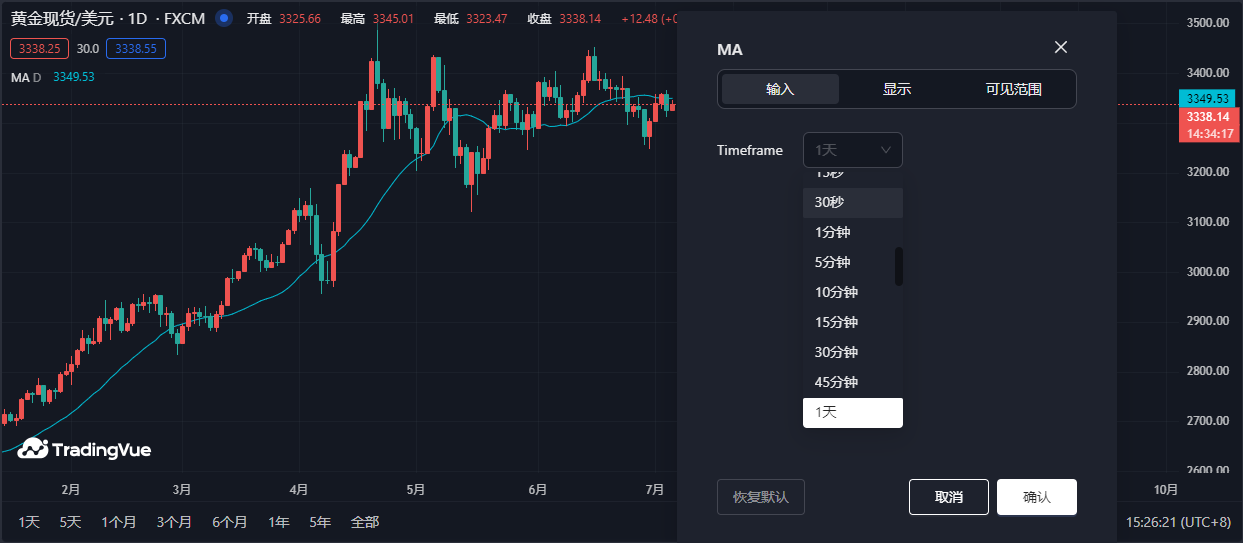The height and width of the screenshot is (543, 1243).
Task: Set chart range to 3个月
Action: (174, 522)
